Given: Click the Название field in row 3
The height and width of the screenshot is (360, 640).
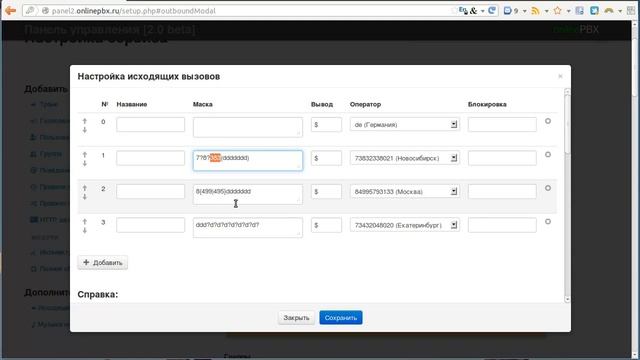Looking at the screenshot, I should (150, 225).
